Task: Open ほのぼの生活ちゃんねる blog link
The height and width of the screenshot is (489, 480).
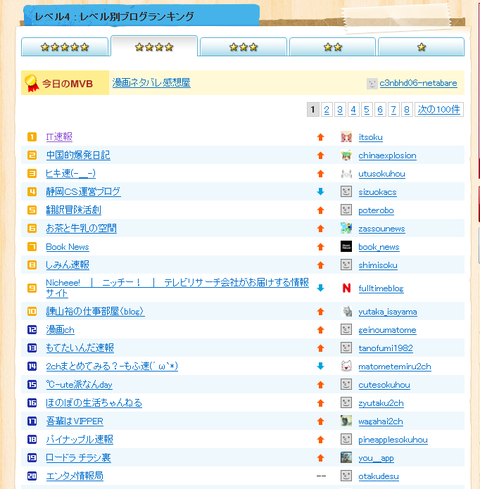Action: pos(94,403)
